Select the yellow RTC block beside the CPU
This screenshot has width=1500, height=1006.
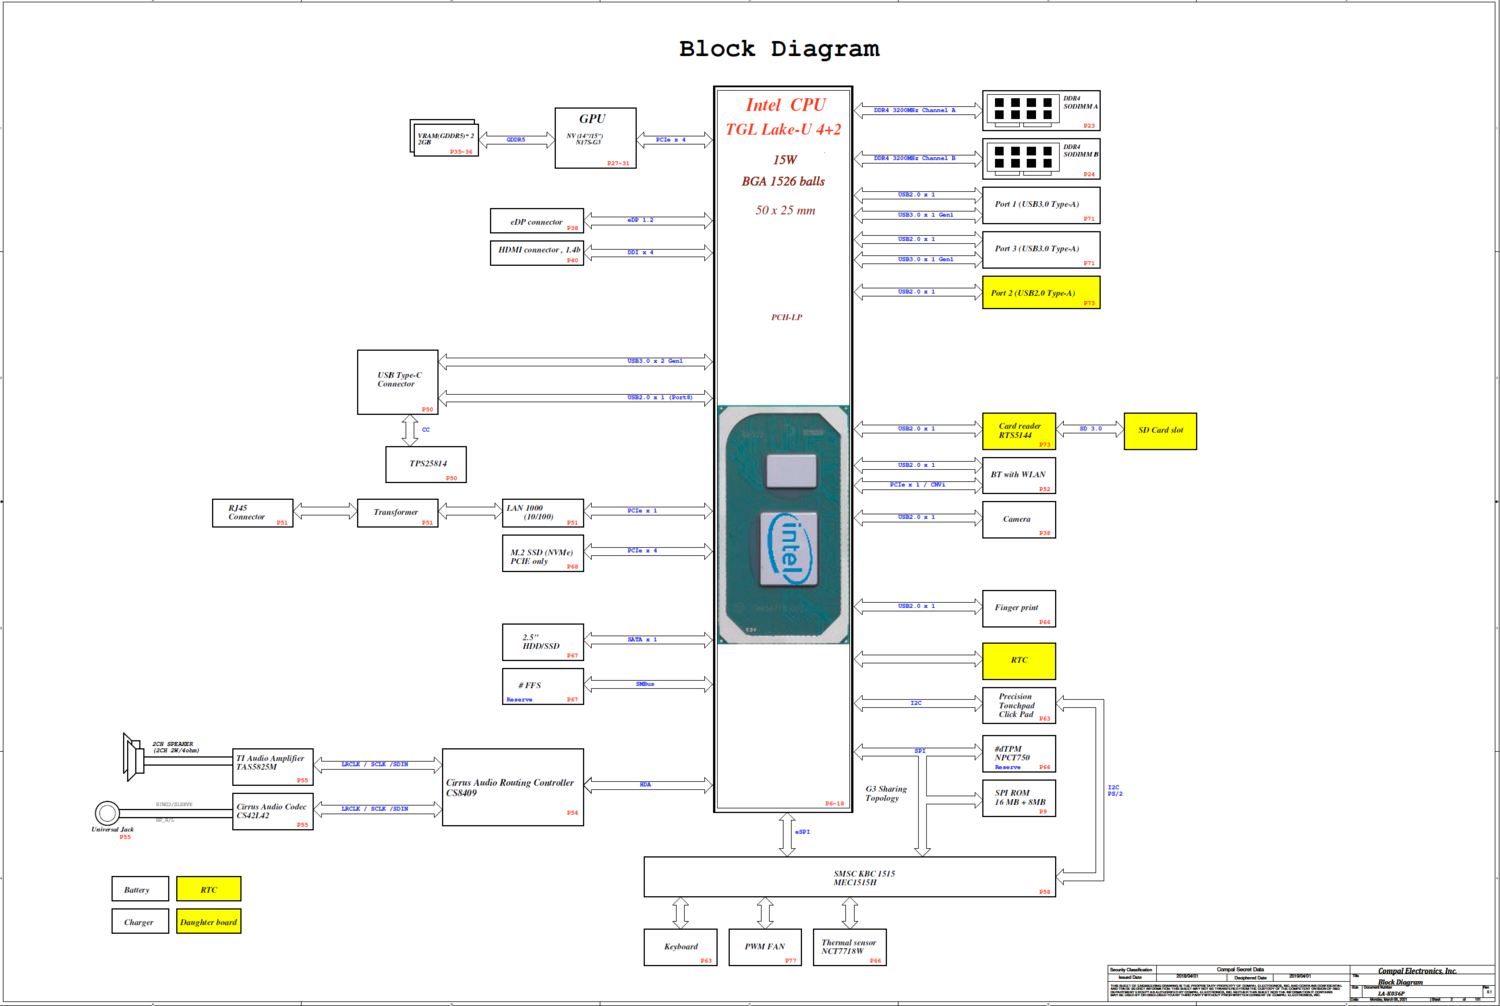coord(1019,661)
